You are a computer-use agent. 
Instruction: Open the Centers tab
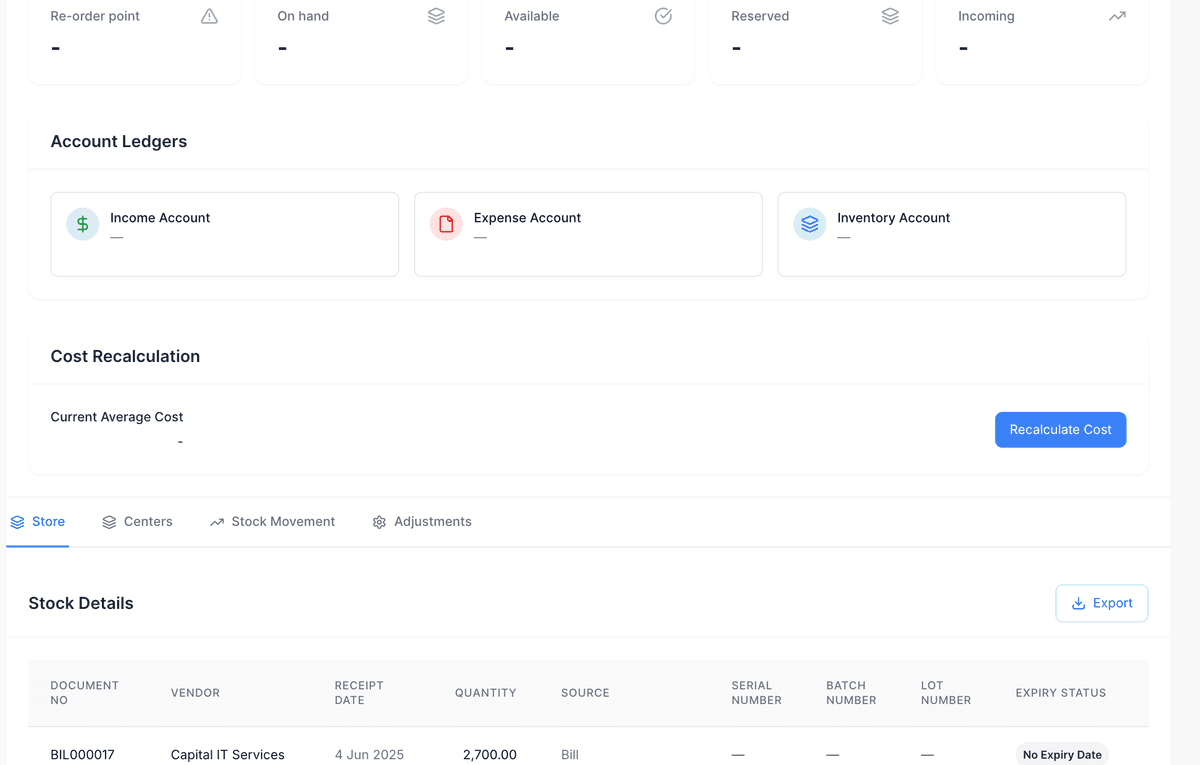pos(137,522)
